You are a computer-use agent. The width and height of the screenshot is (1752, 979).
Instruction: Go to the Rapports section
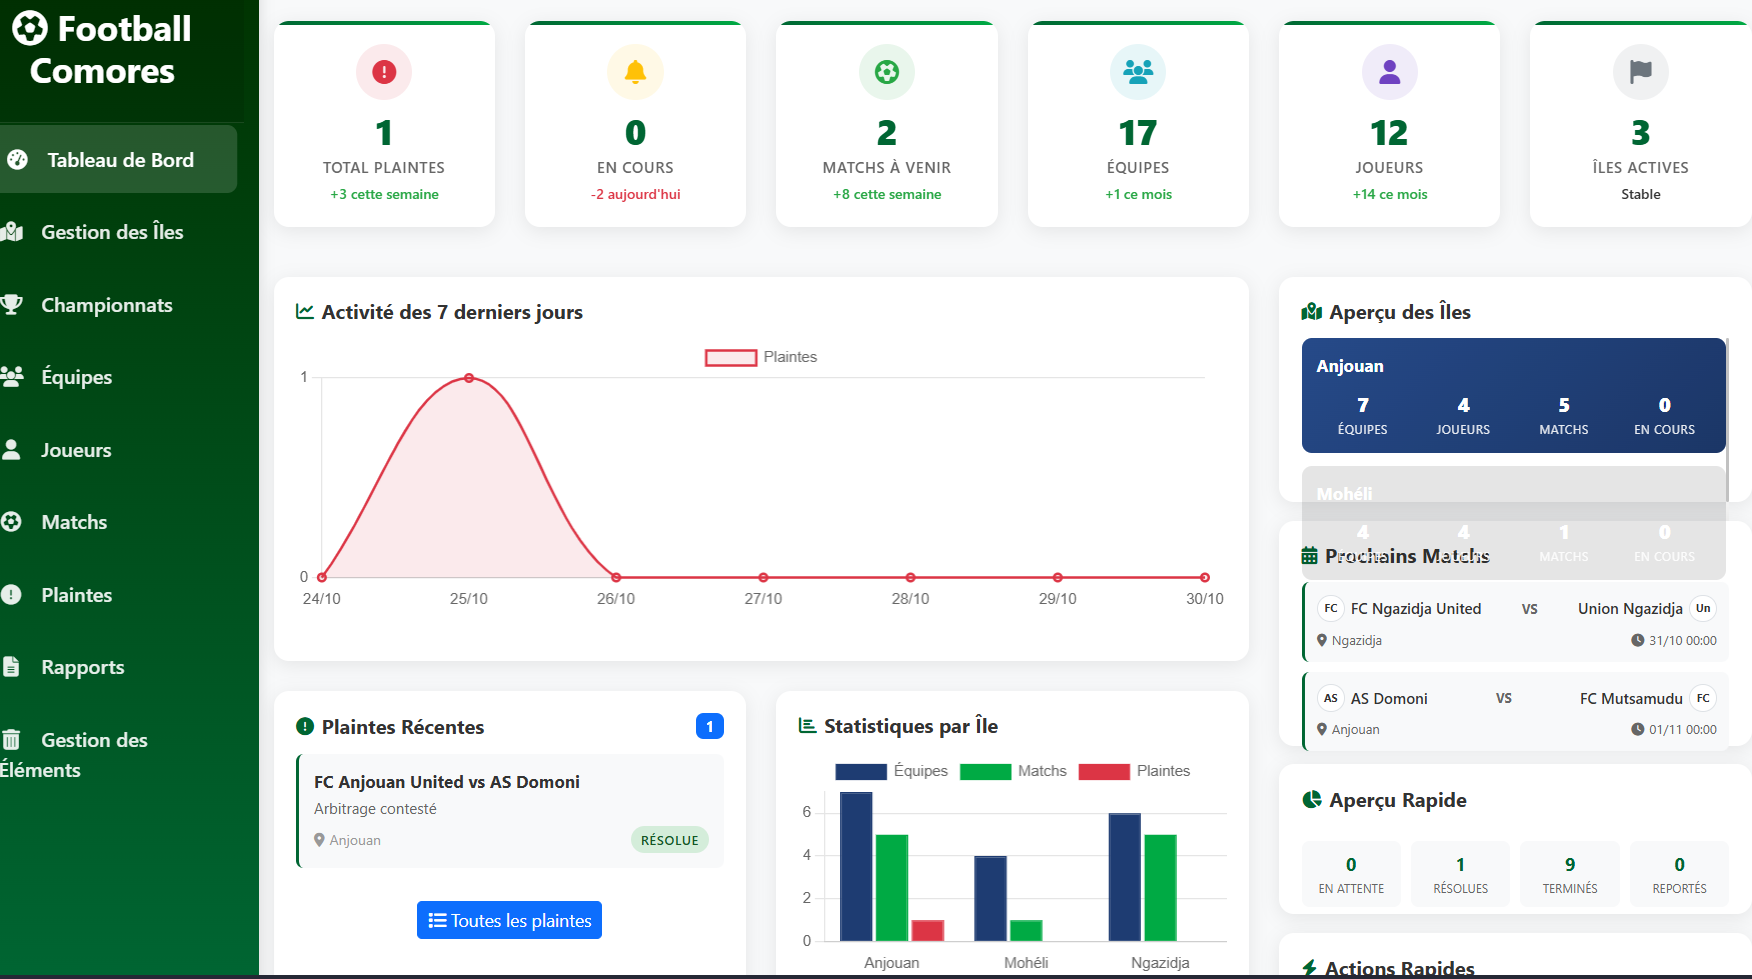82,667
